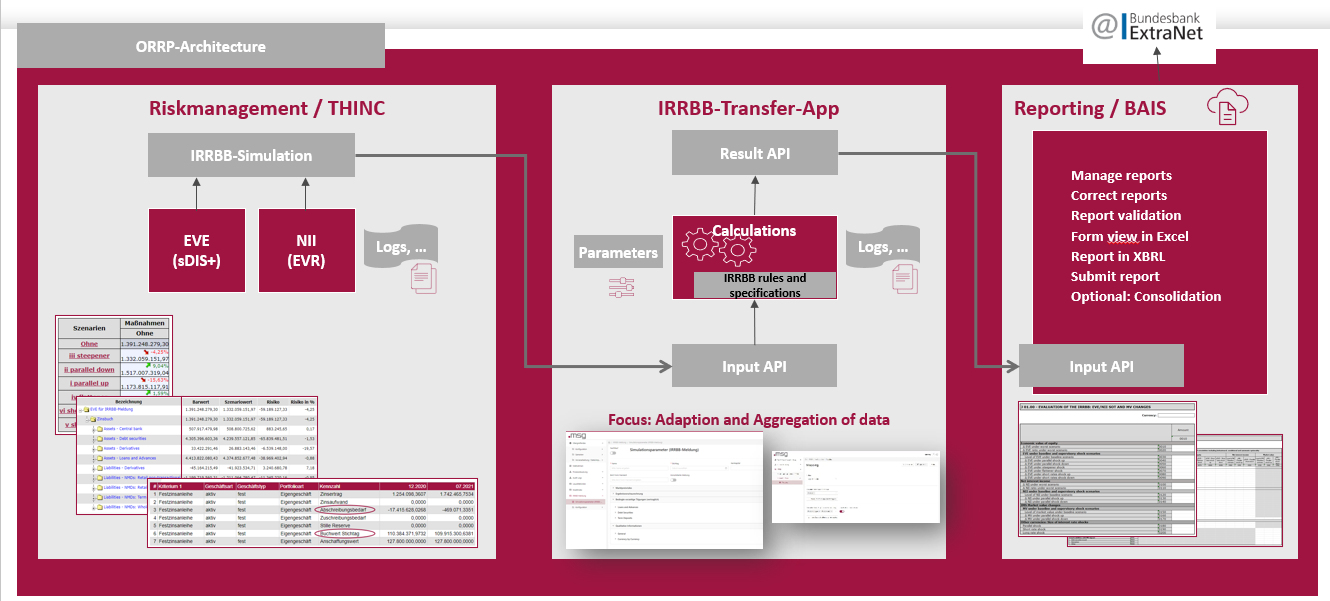Screen dimensions: 1330x601
Task: Click the Input API box in IRRBB-Transfer-App
Action: pos(754,366)
